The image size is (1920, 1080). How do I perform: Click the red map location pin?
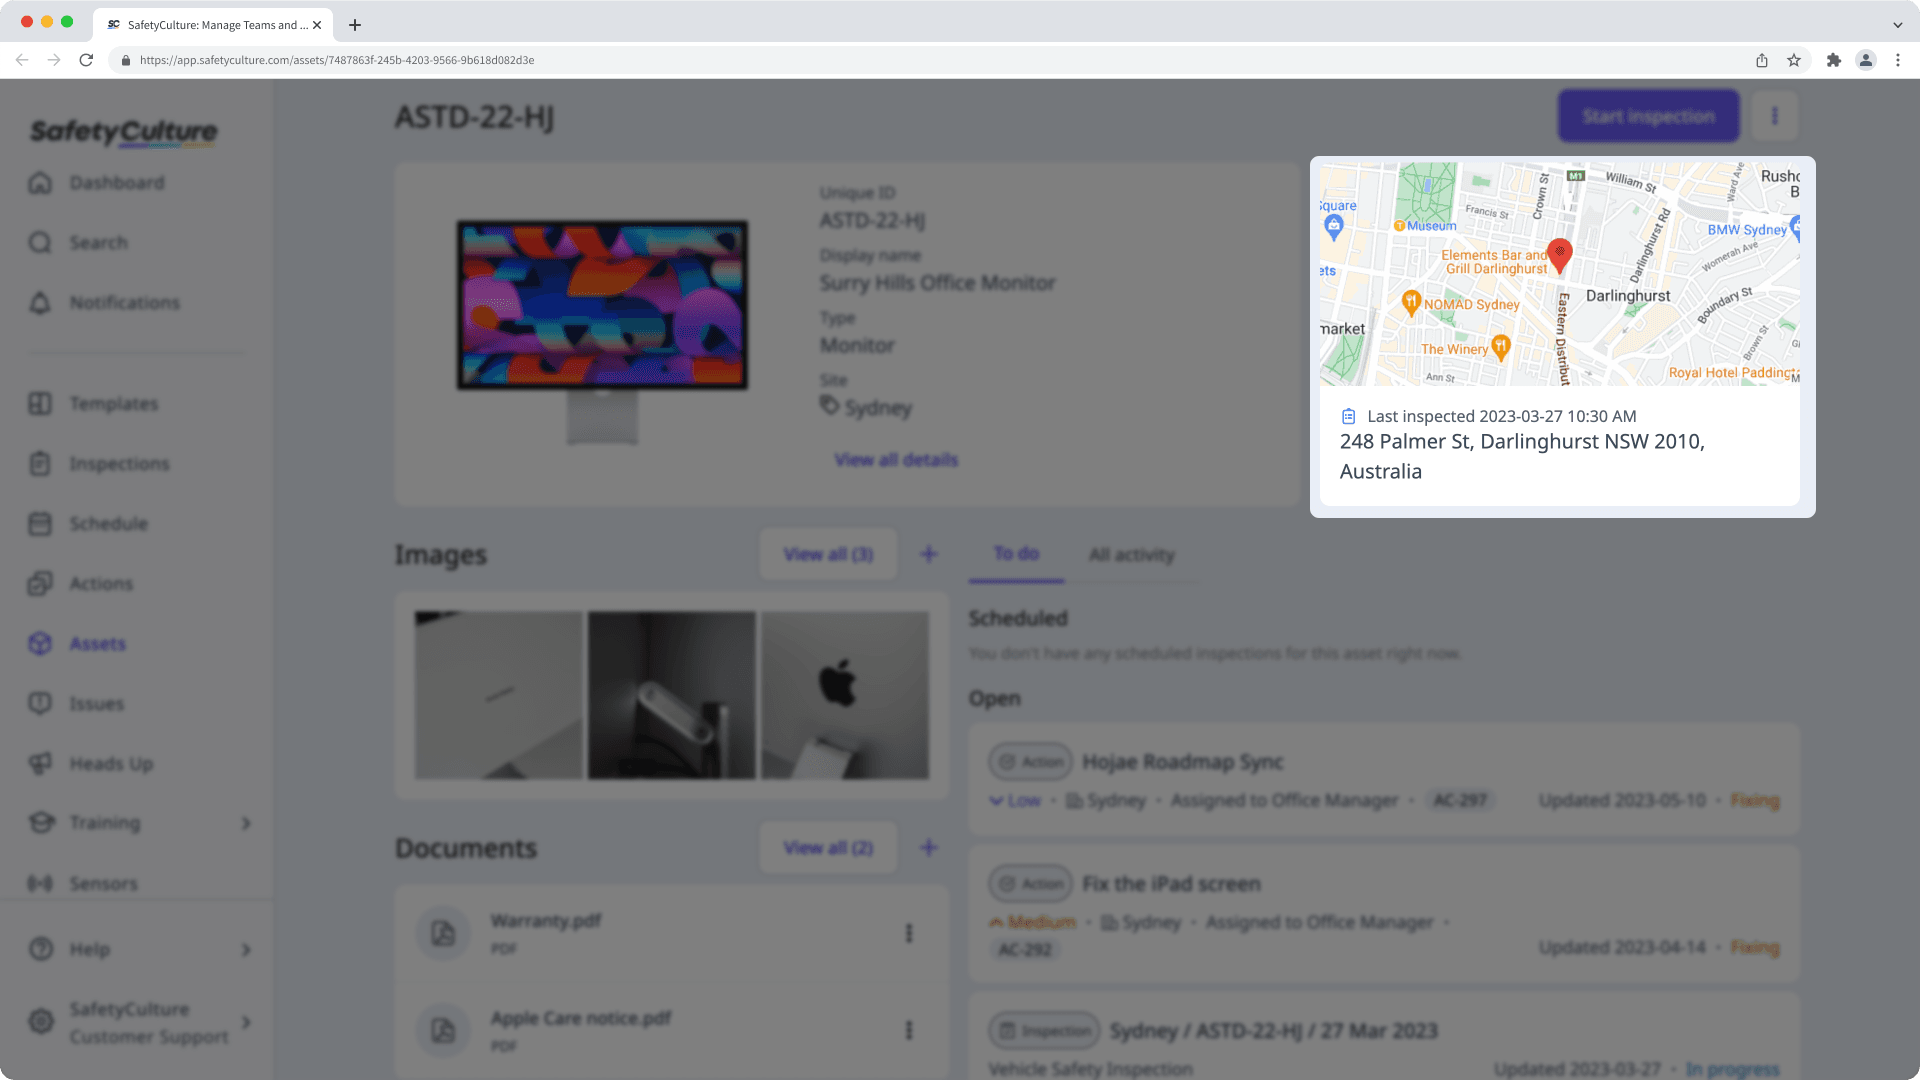[x=1559, y=254]
